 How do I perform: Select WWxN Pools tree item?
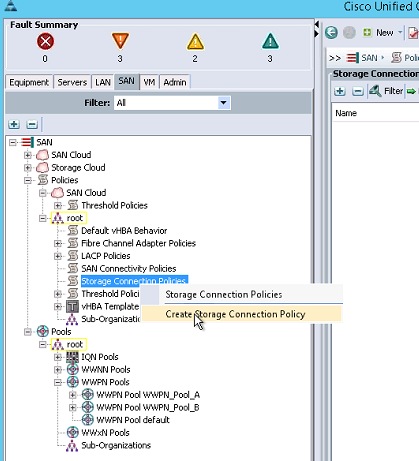105,433
